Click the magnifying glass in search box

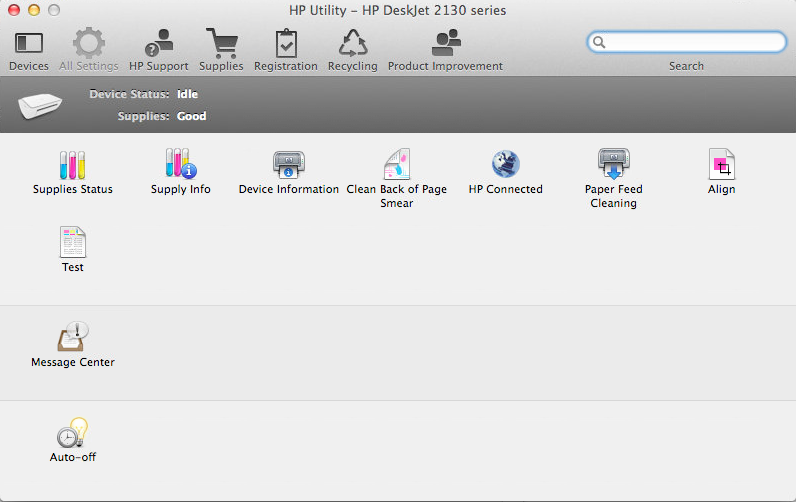(x=599, y=42)
